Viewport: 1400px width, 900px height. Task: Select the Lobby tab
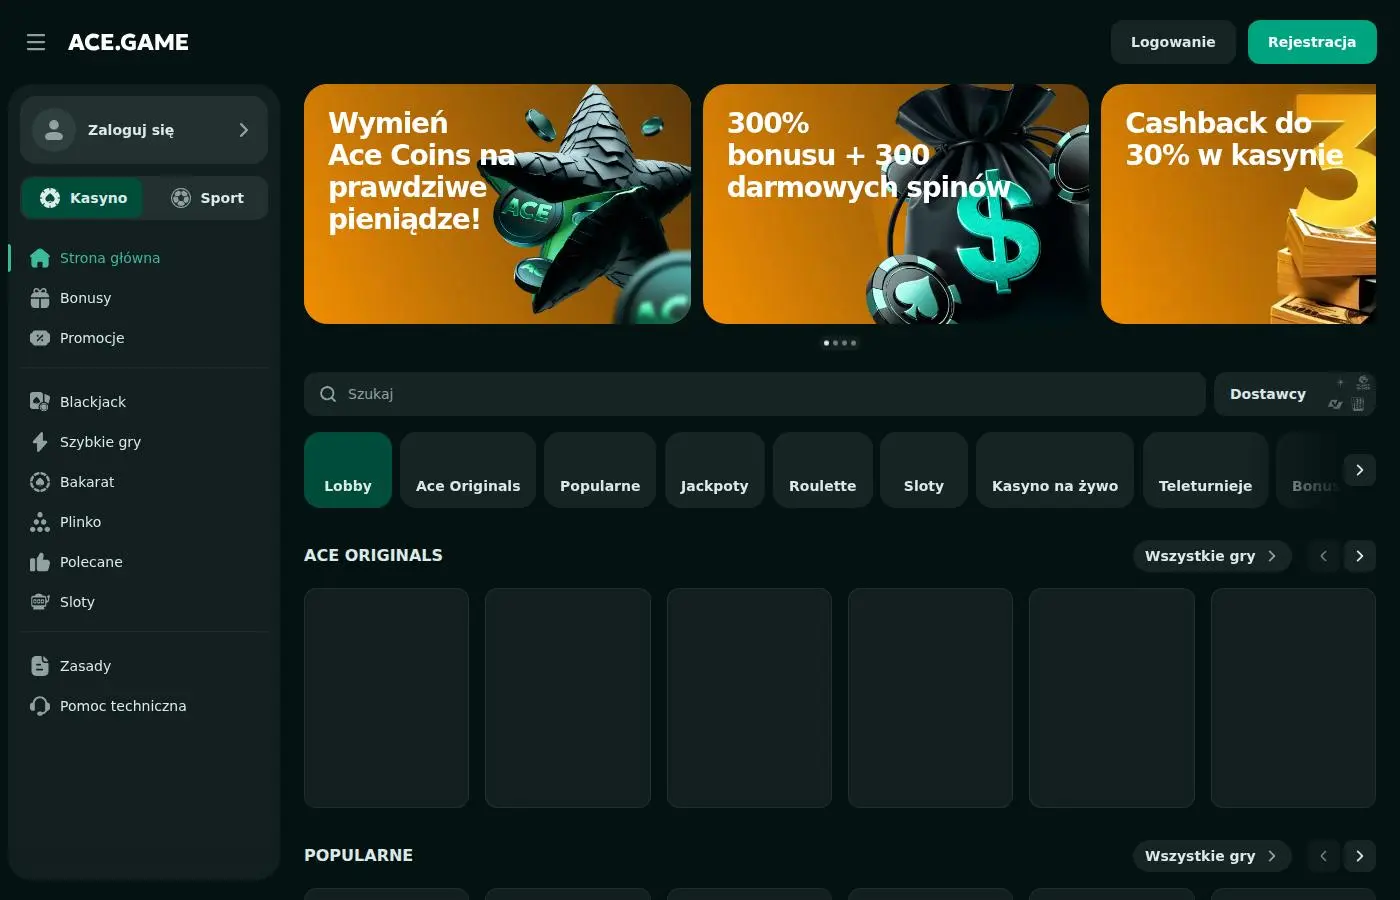point(348,470)
